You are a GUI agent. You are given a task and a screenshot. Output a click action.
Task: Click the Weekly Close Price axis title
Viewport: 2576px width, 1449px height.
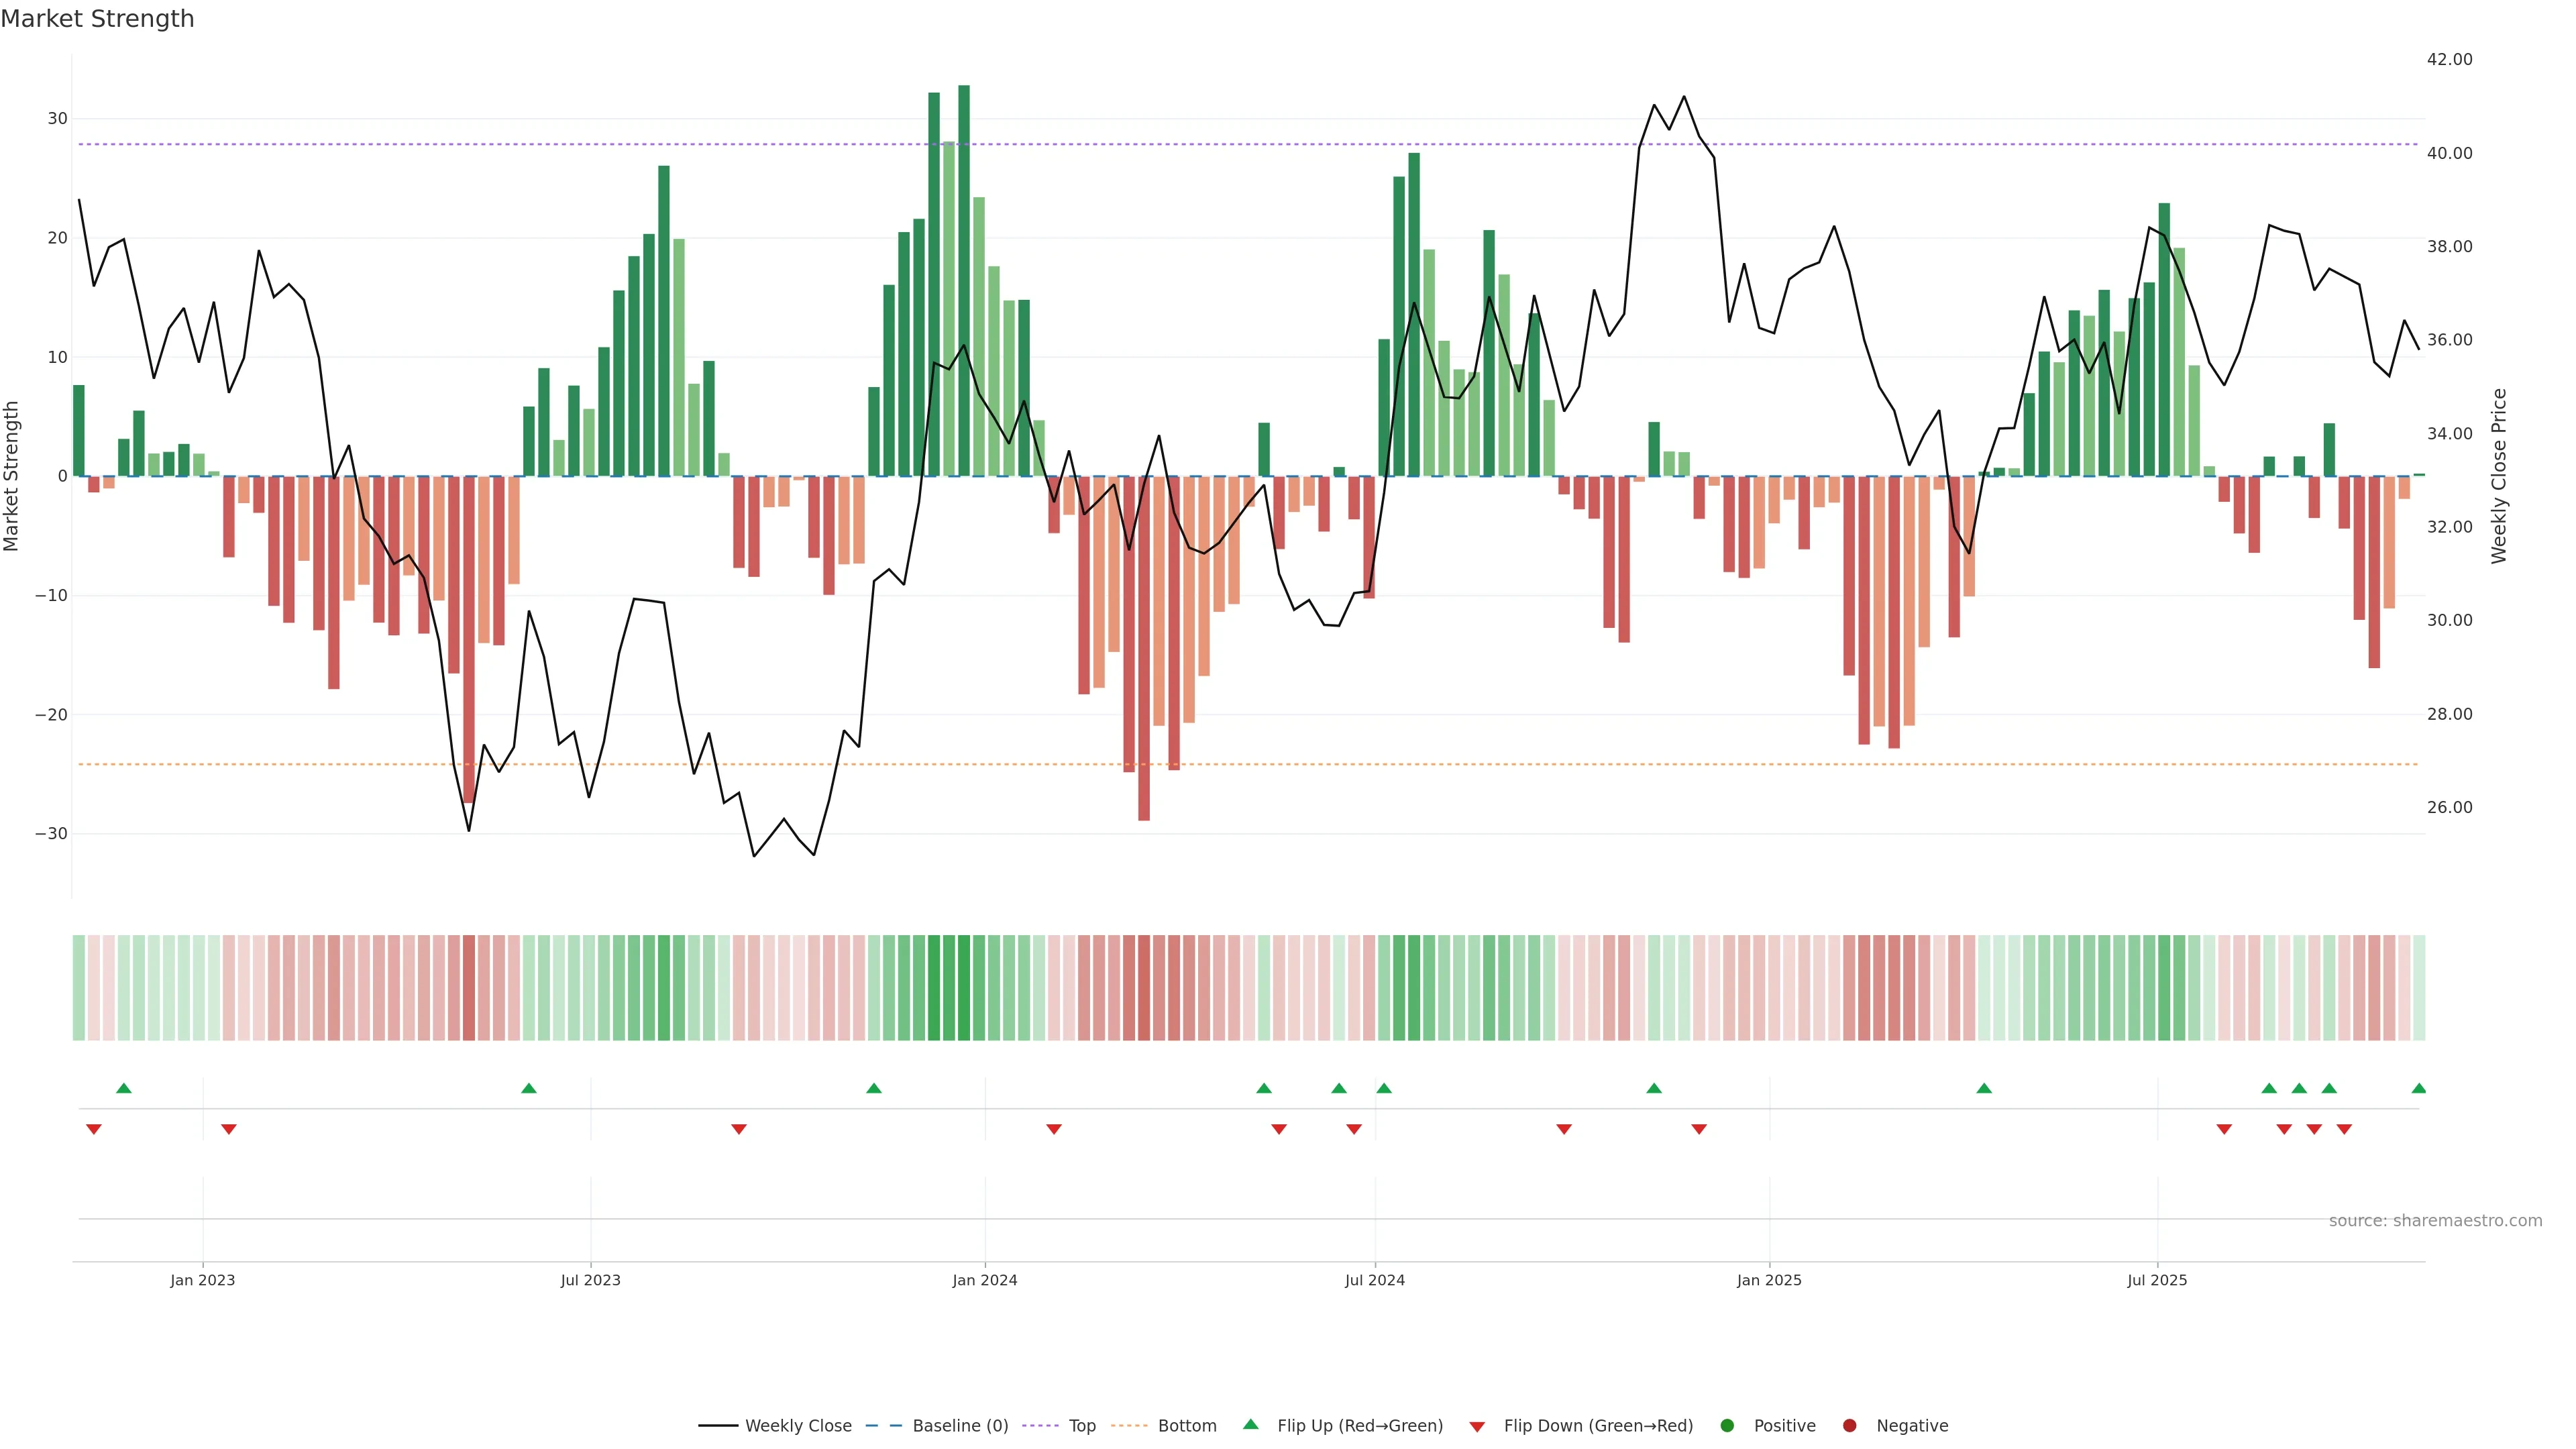2499,476
